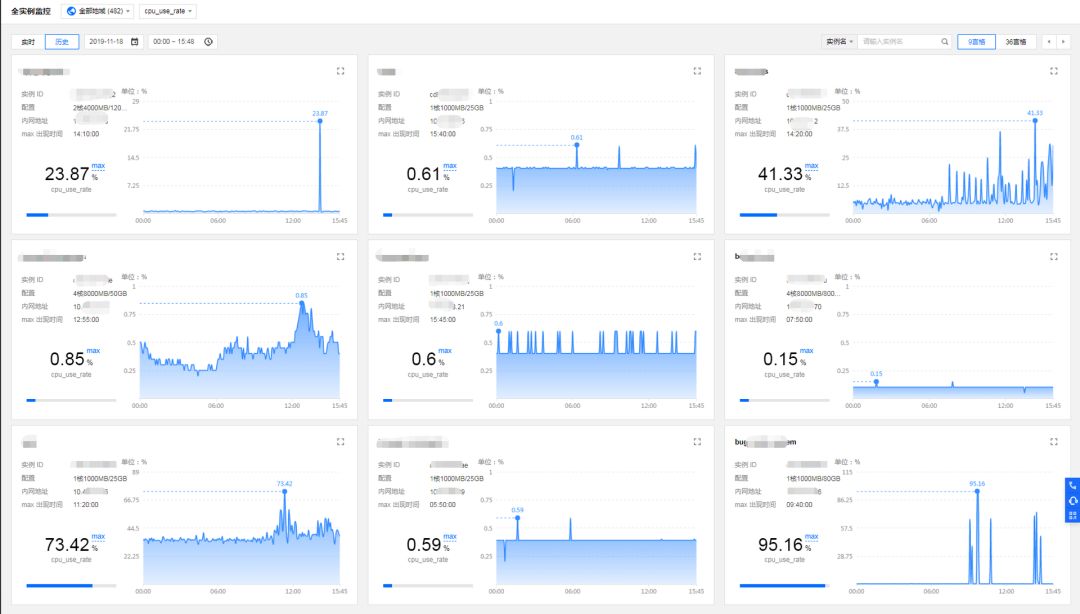Image resolution: width=1080 pixels, height=614 pixels.
Task: Open the 全部地域 (482) region dropdown
Action: [x=98, y=11]
